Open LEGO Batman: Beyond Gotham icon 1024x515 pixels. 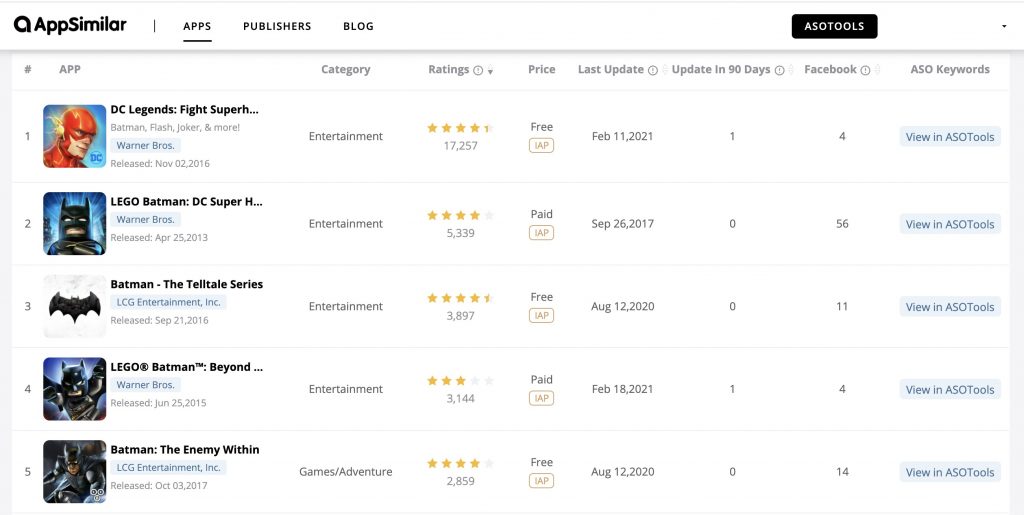tap(74, 389)
